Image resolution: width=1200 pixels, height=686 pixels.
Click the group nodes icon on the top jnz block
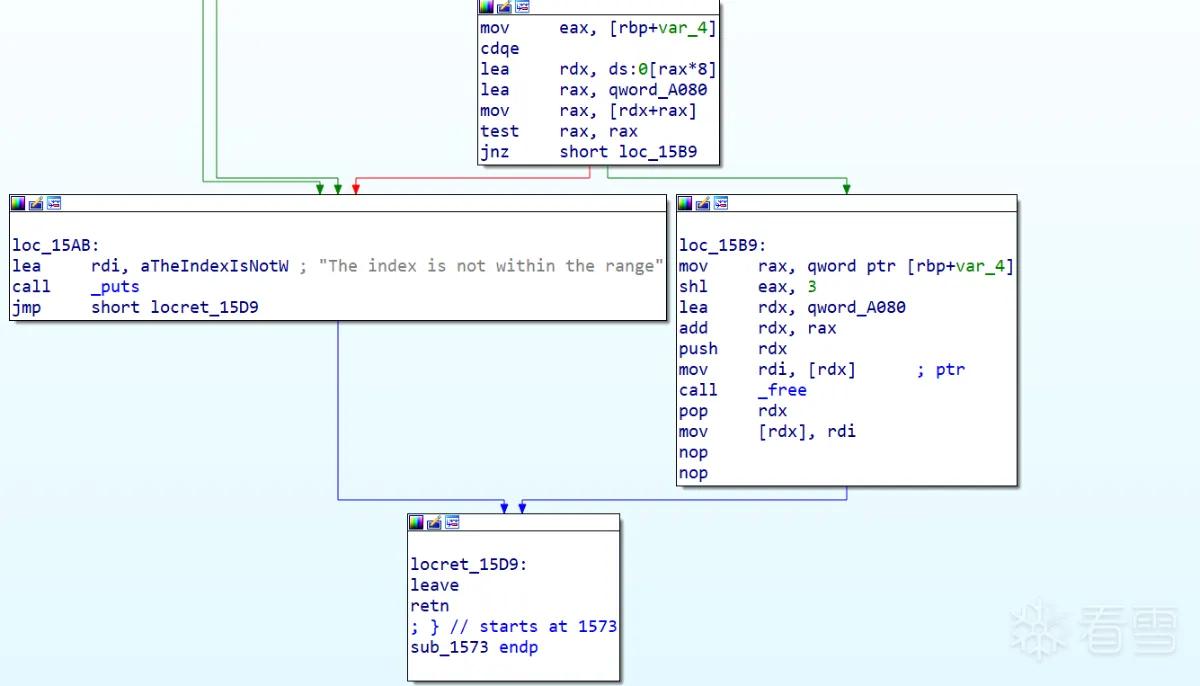pos(522,7)
